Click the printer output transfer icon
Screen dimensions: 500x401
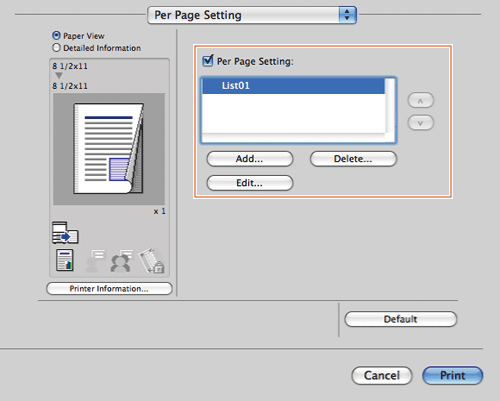click(x=65, y=232)
